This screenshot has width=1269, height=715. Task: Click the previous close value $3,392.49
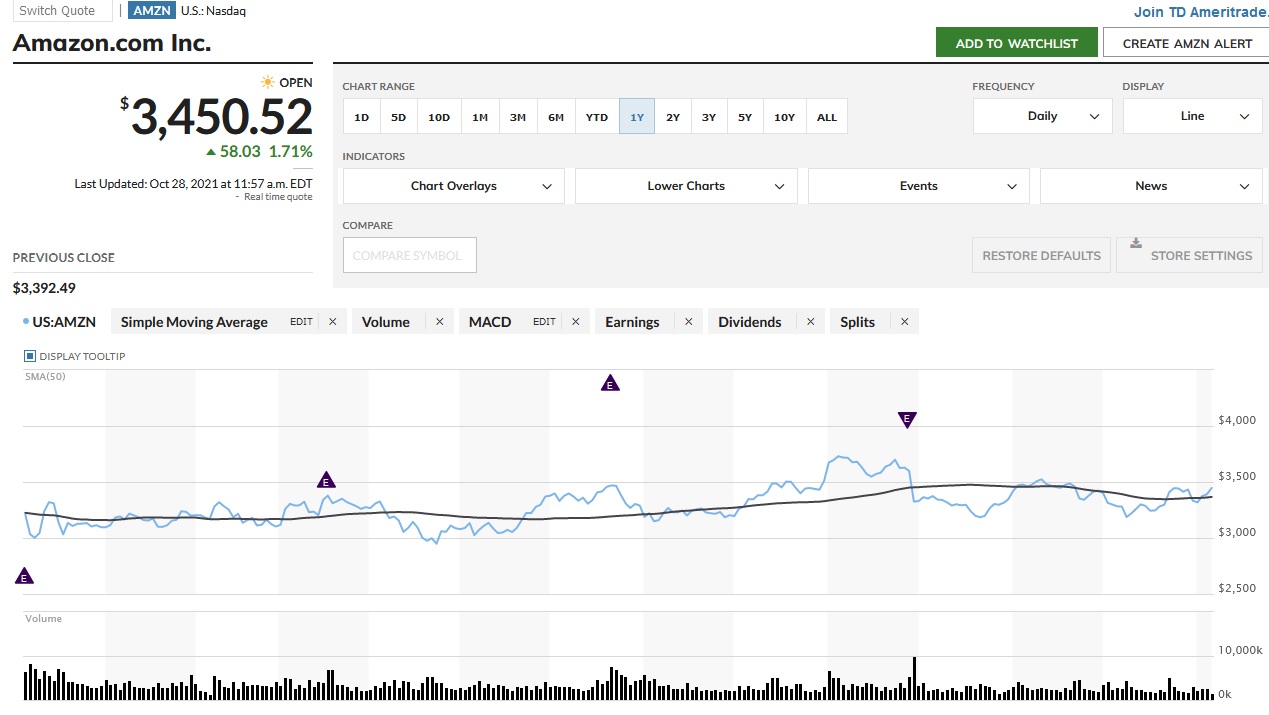[x=44, y=288]
